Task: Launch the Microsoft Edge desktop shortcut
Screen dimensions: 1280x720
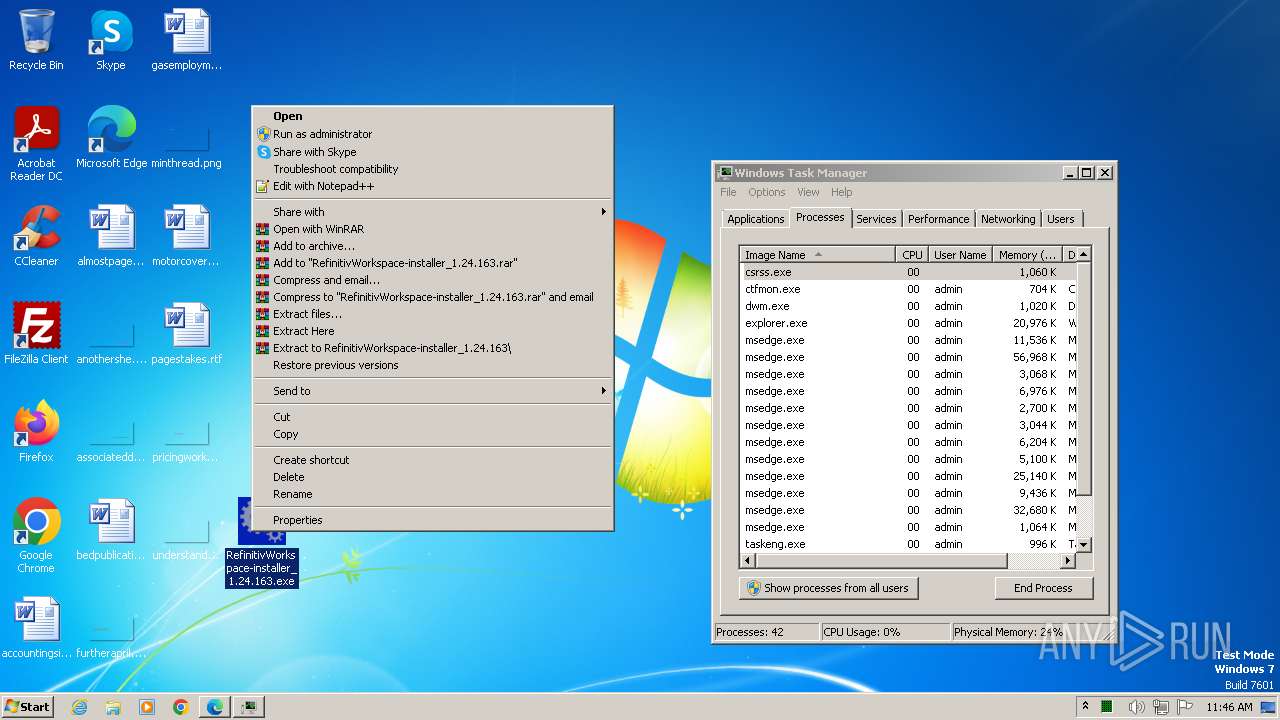Action: click(x=111, y=139)
